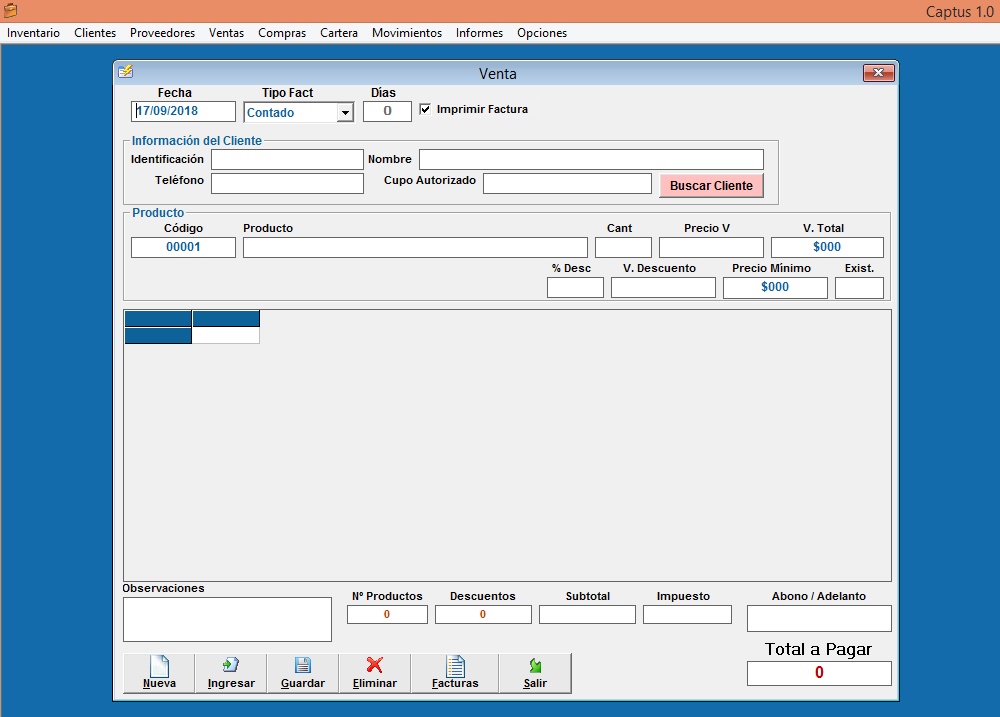Focus the Fecha date field

tap(184, 112)
